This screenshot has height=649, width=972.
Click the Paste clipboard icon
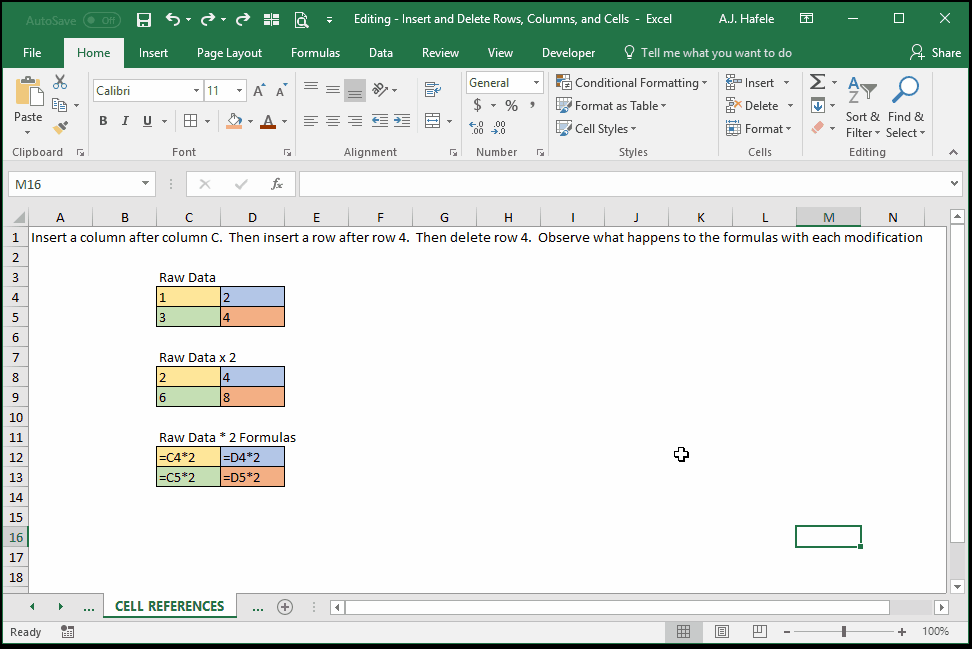pos(29,91)
